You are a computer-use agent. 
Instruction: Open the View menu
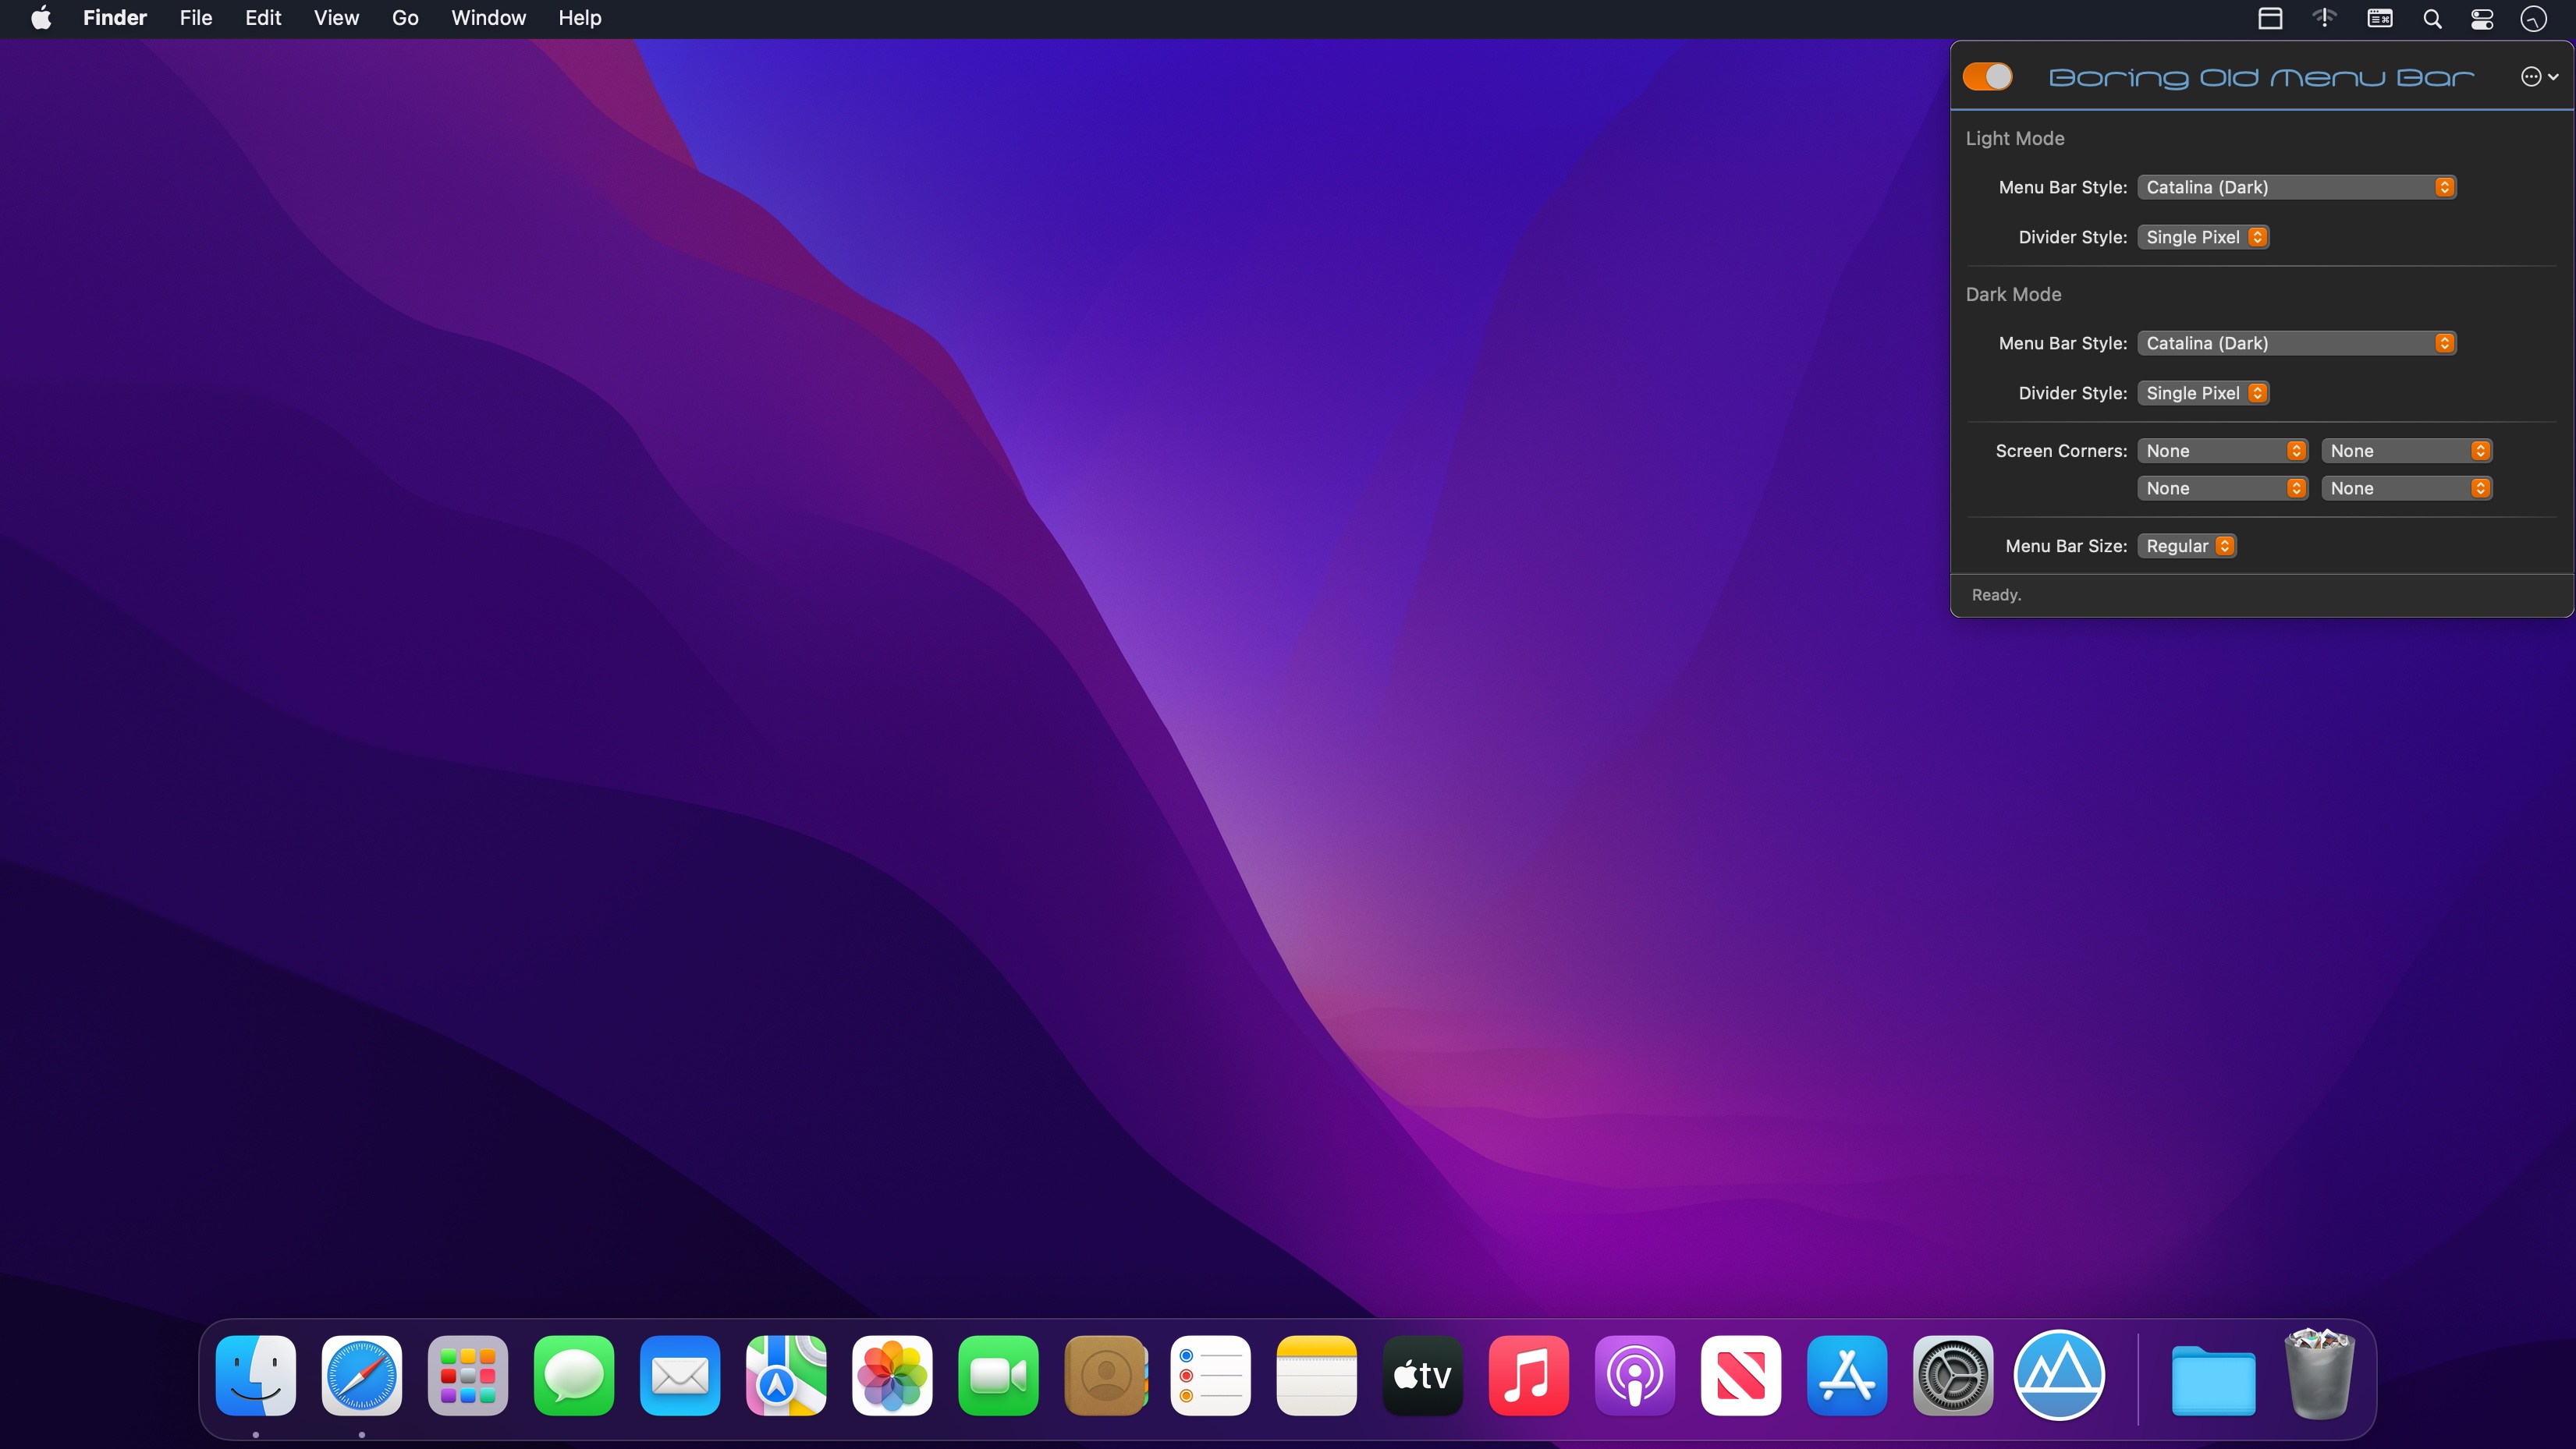tap(336, 18)
